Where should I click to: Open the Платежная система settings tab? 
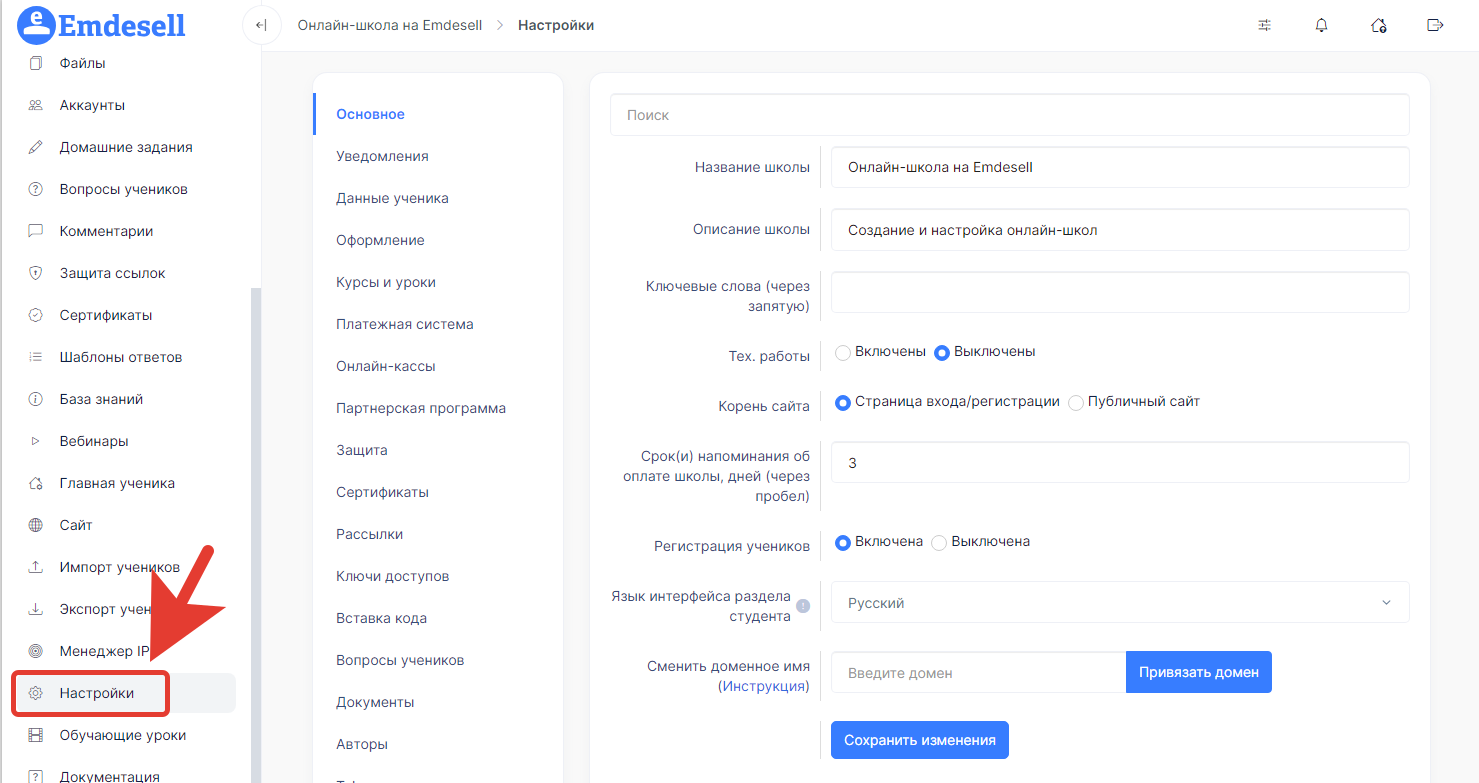[405, 324]
